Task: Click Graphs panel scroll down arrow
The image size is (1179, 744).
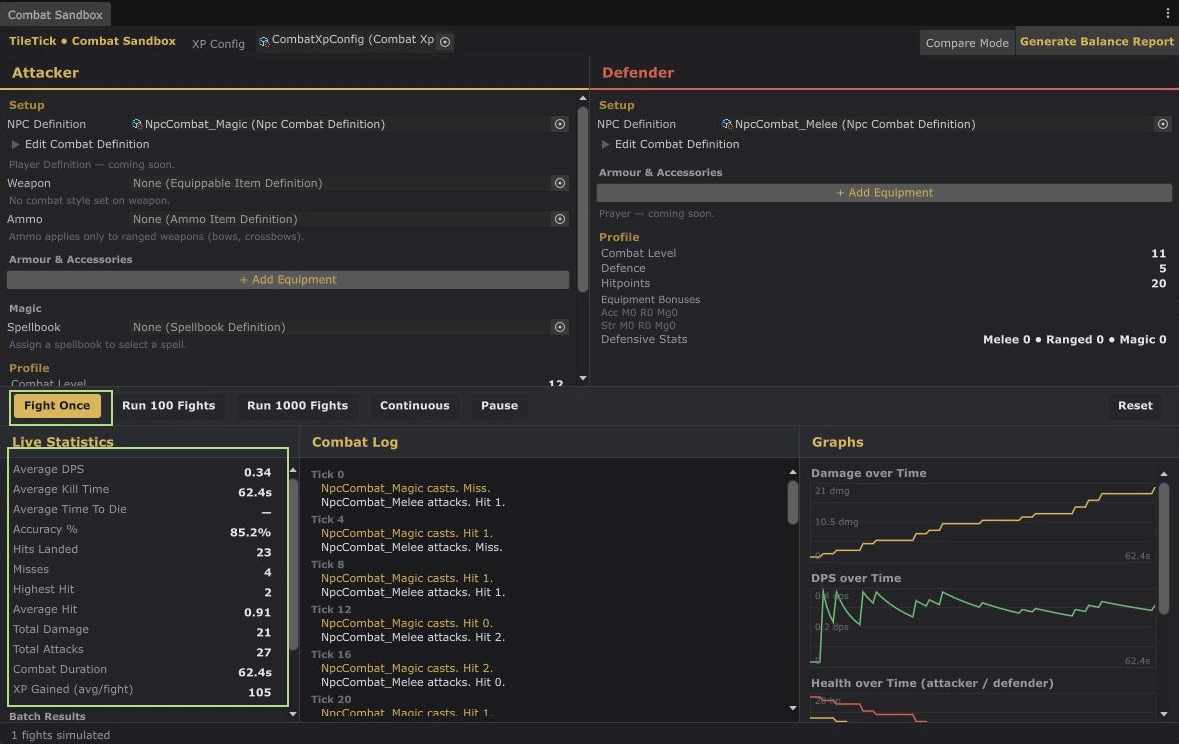Action: pos(1164,714)
